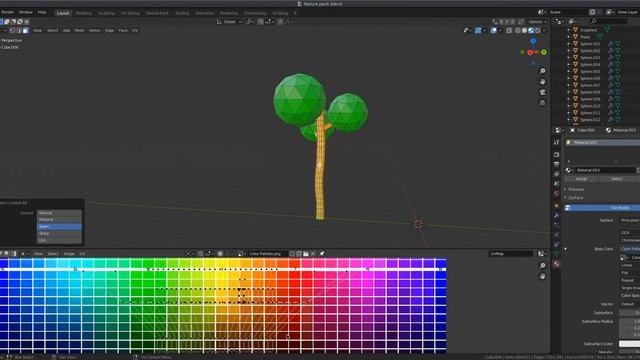Choose Sharp in Select Linked delimit list
The height and width of the screenshot is (360, 640).
pyautogui.click(x=59, y=233)
